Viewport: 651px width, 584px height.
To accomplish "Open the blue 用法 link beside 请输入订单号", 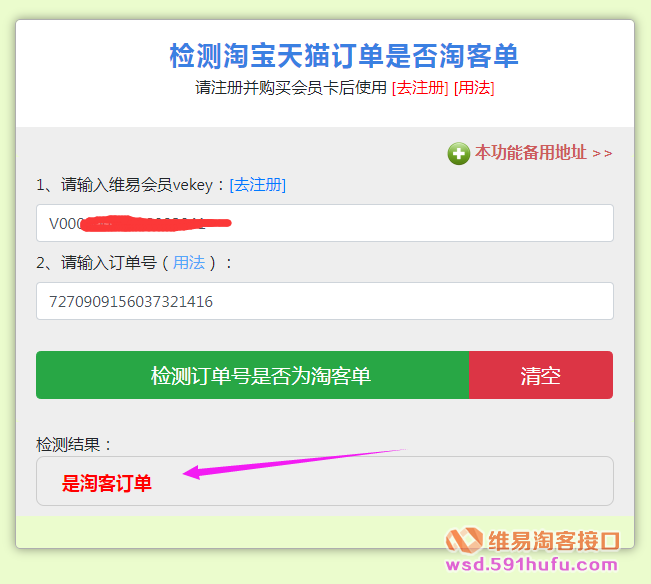I will point(189,263).
